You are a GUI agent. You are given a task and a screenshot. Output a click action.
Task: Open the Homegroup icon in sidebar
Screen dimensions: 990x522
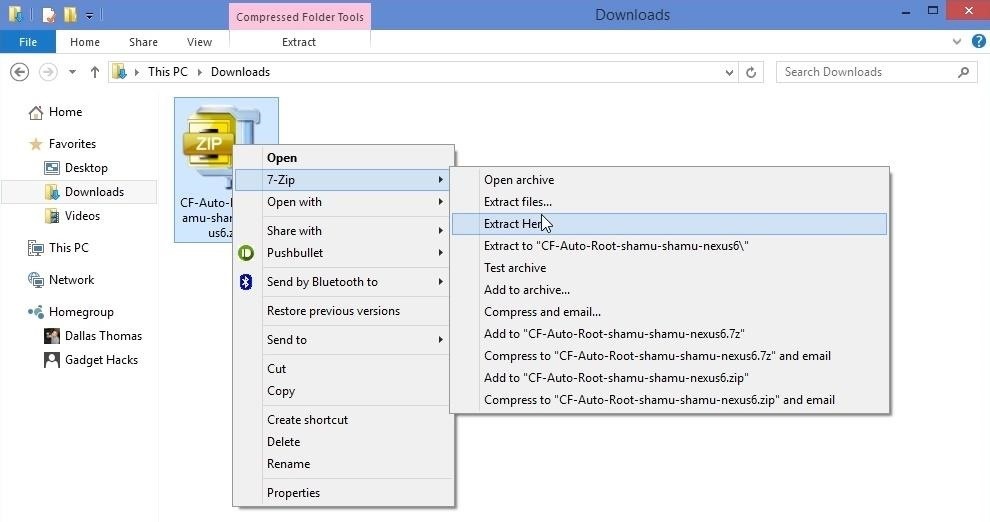[36, 312]
